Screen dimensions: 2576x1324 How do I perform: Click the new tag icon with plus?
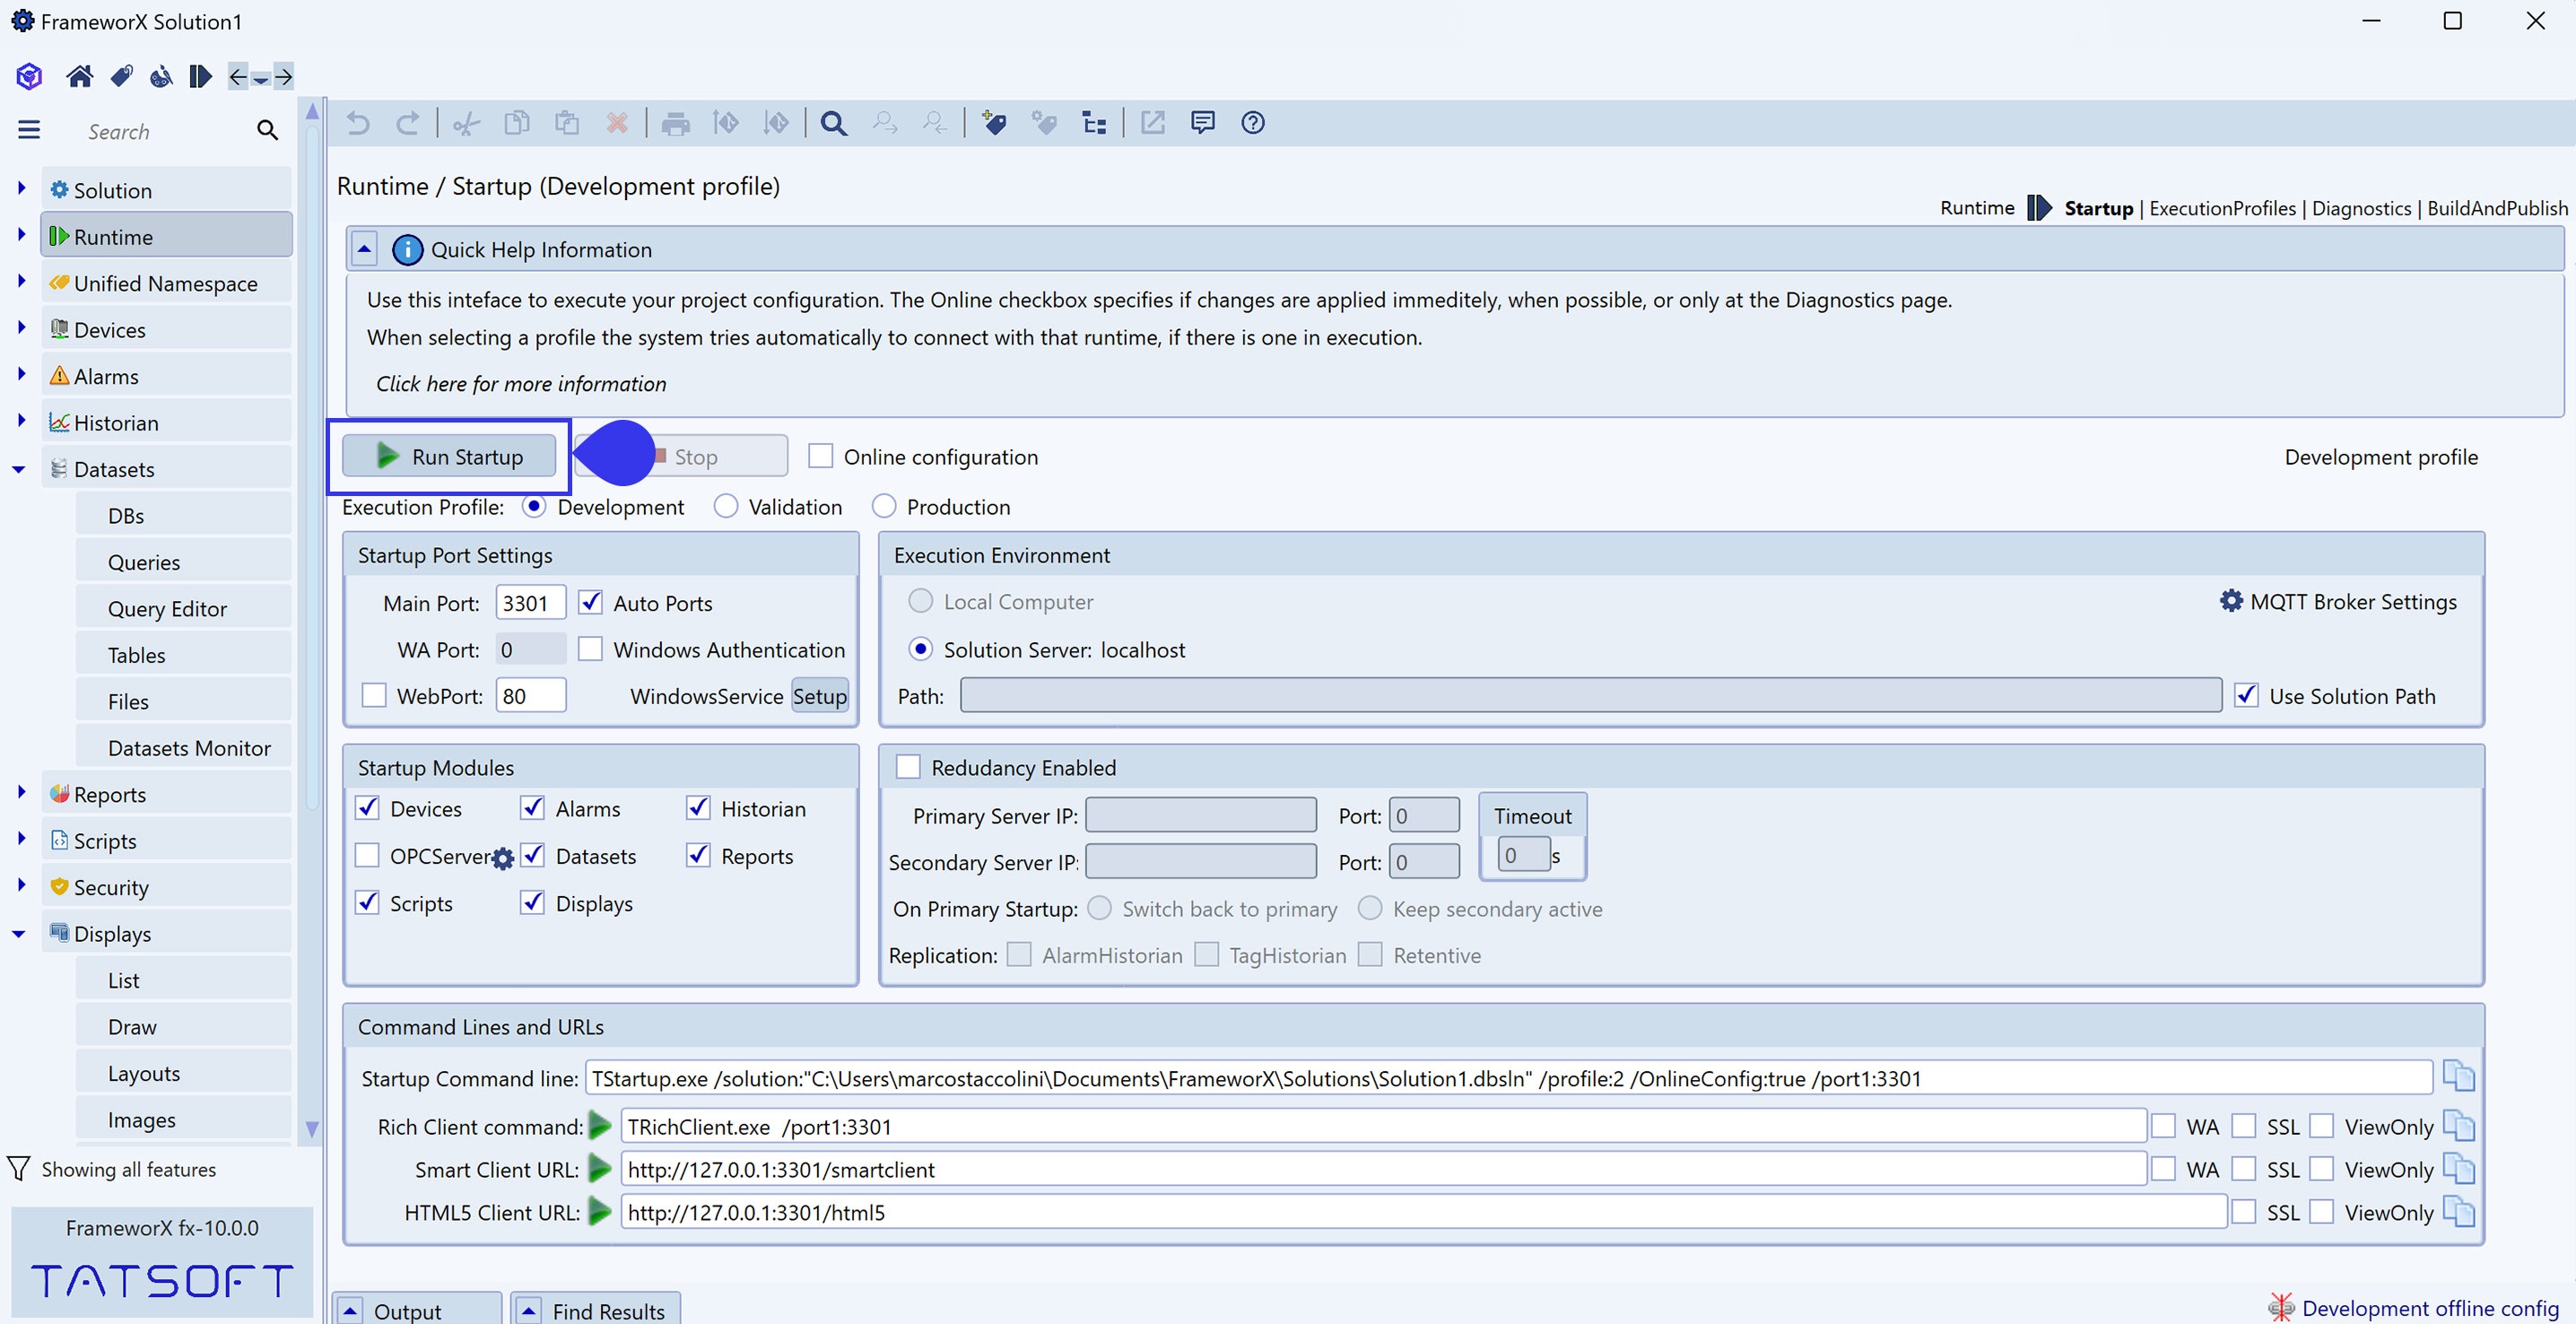[x=994, y=123]
